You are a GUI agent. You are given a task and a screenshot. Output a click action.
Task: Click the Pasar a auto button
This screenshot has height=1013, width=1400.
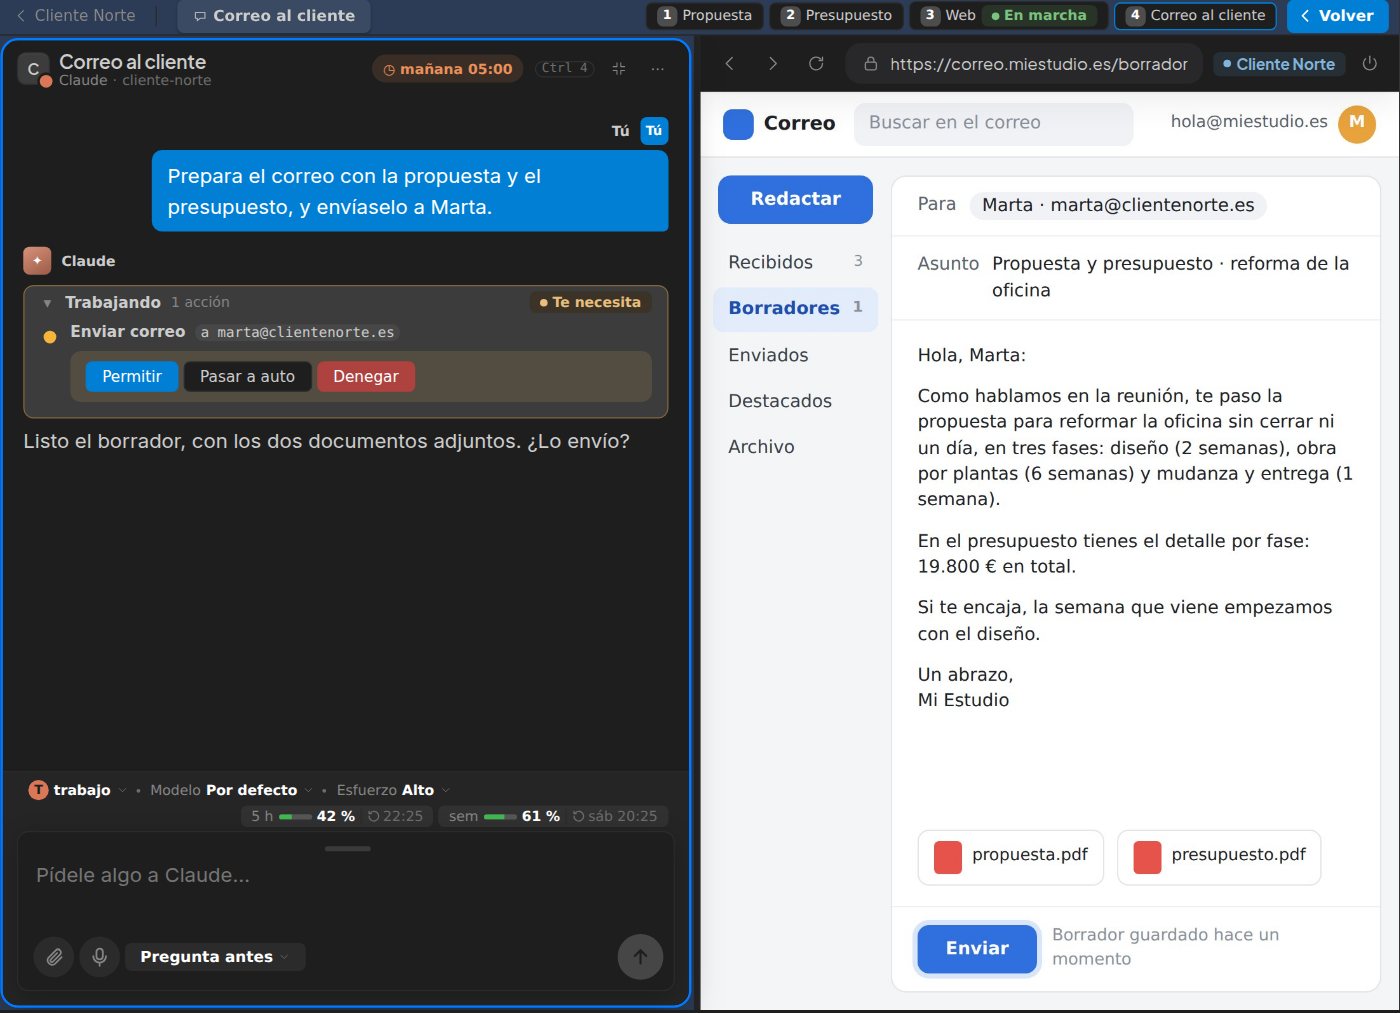point(247,377)
